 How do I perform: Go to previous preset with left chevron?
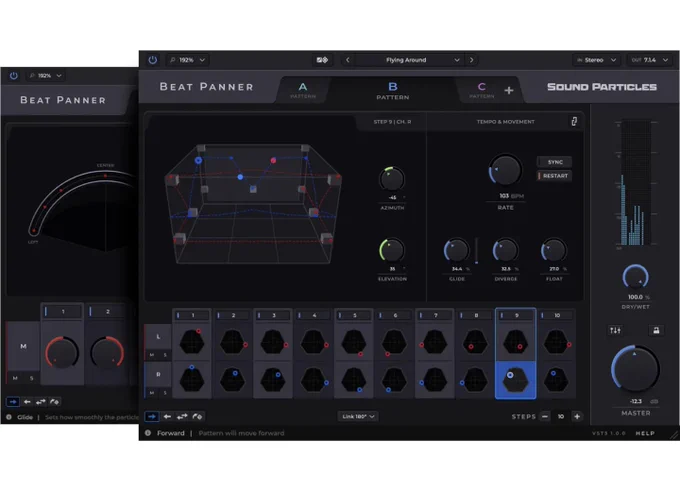click(347, 60)
